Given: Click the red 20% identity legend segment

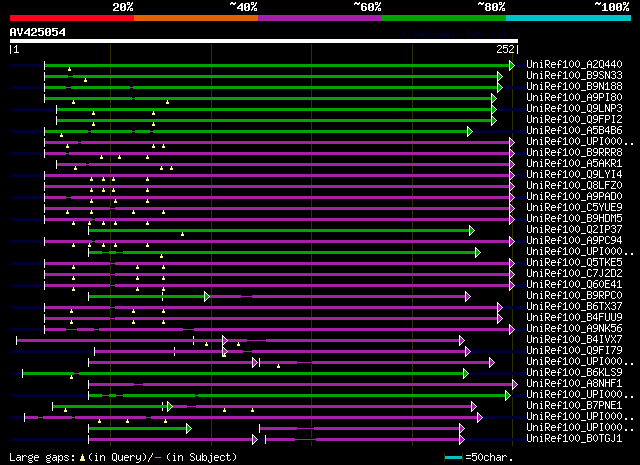Looking at the screenshot, I should click(x=72, y=18).
